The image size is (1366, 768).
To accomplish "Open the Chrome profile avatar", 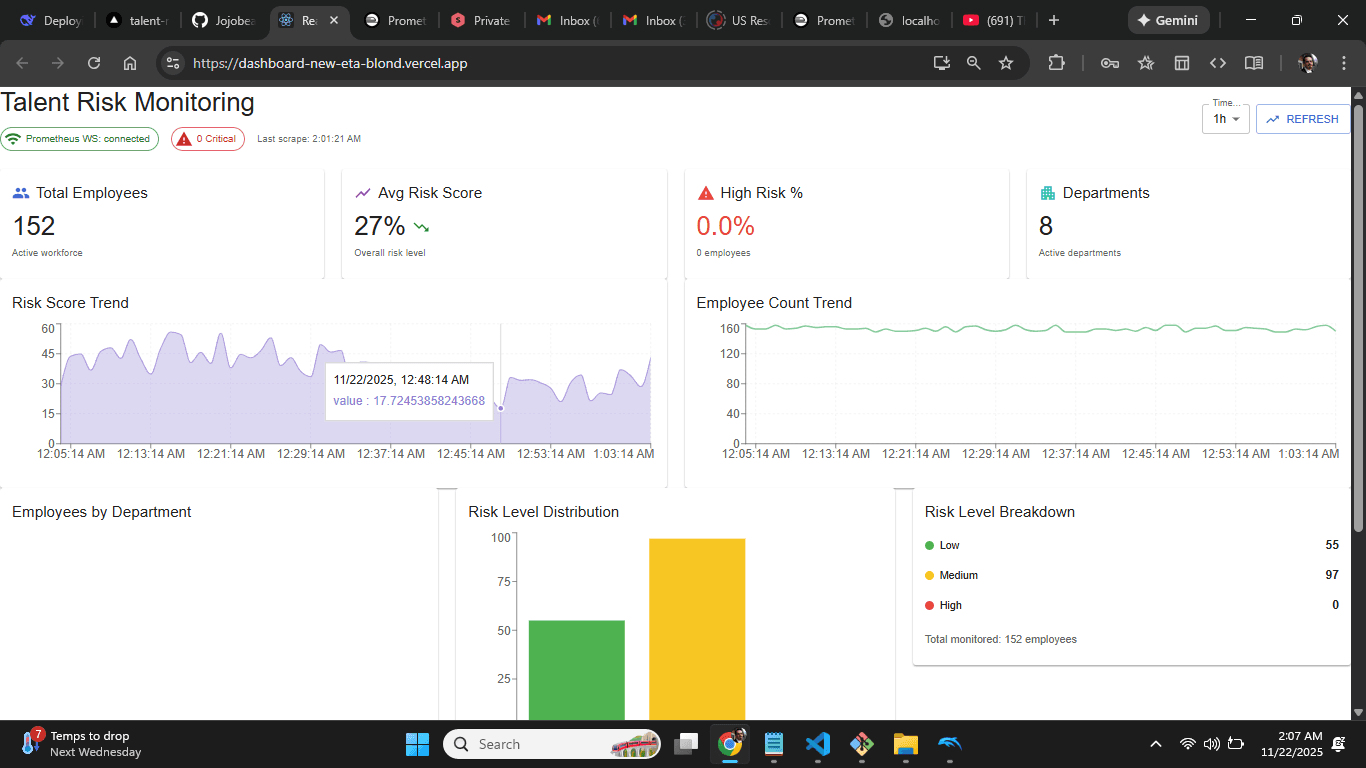I will [x=1307, y=62].
